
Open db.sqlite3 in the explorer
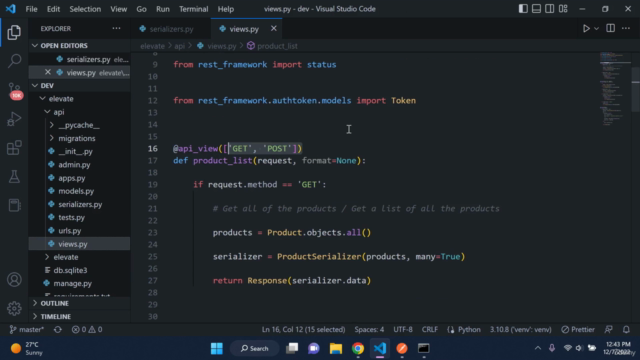(80, 270)
